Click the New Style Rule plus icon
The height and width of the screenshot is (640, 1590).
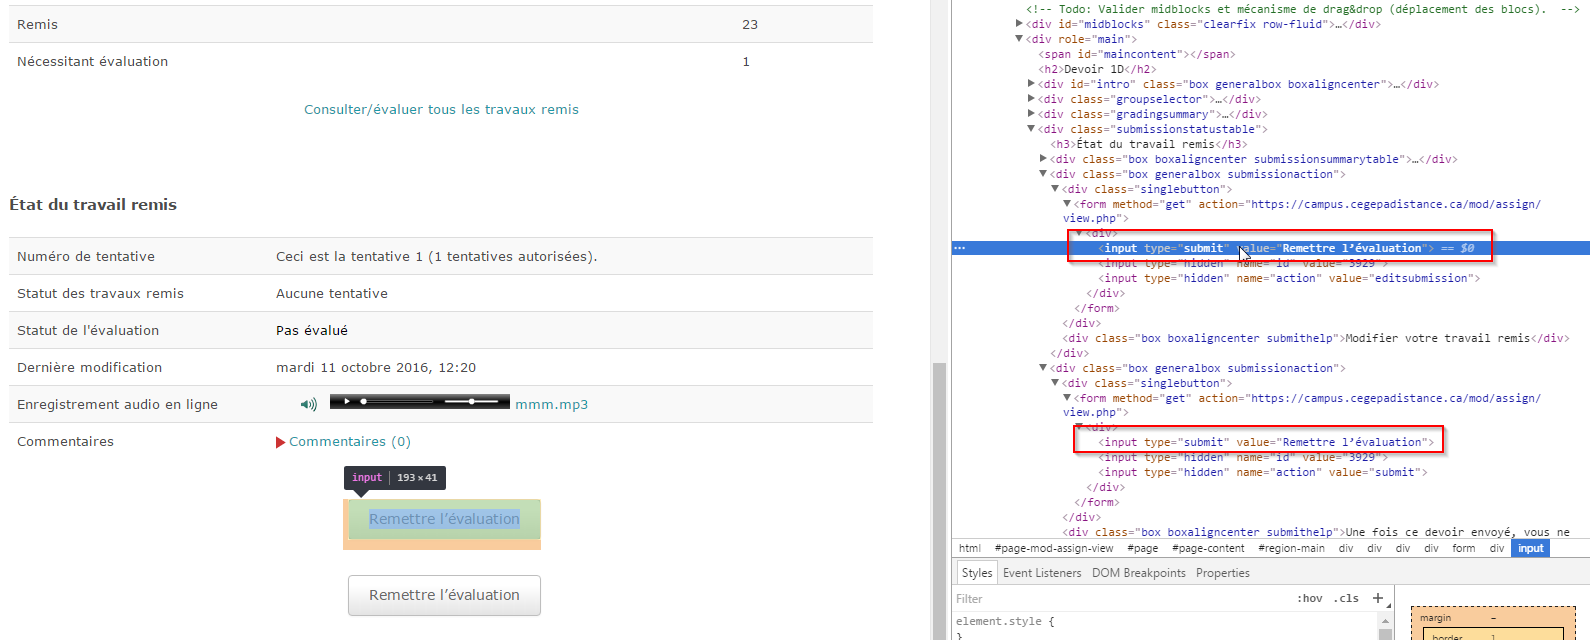tap(1378, 598)
